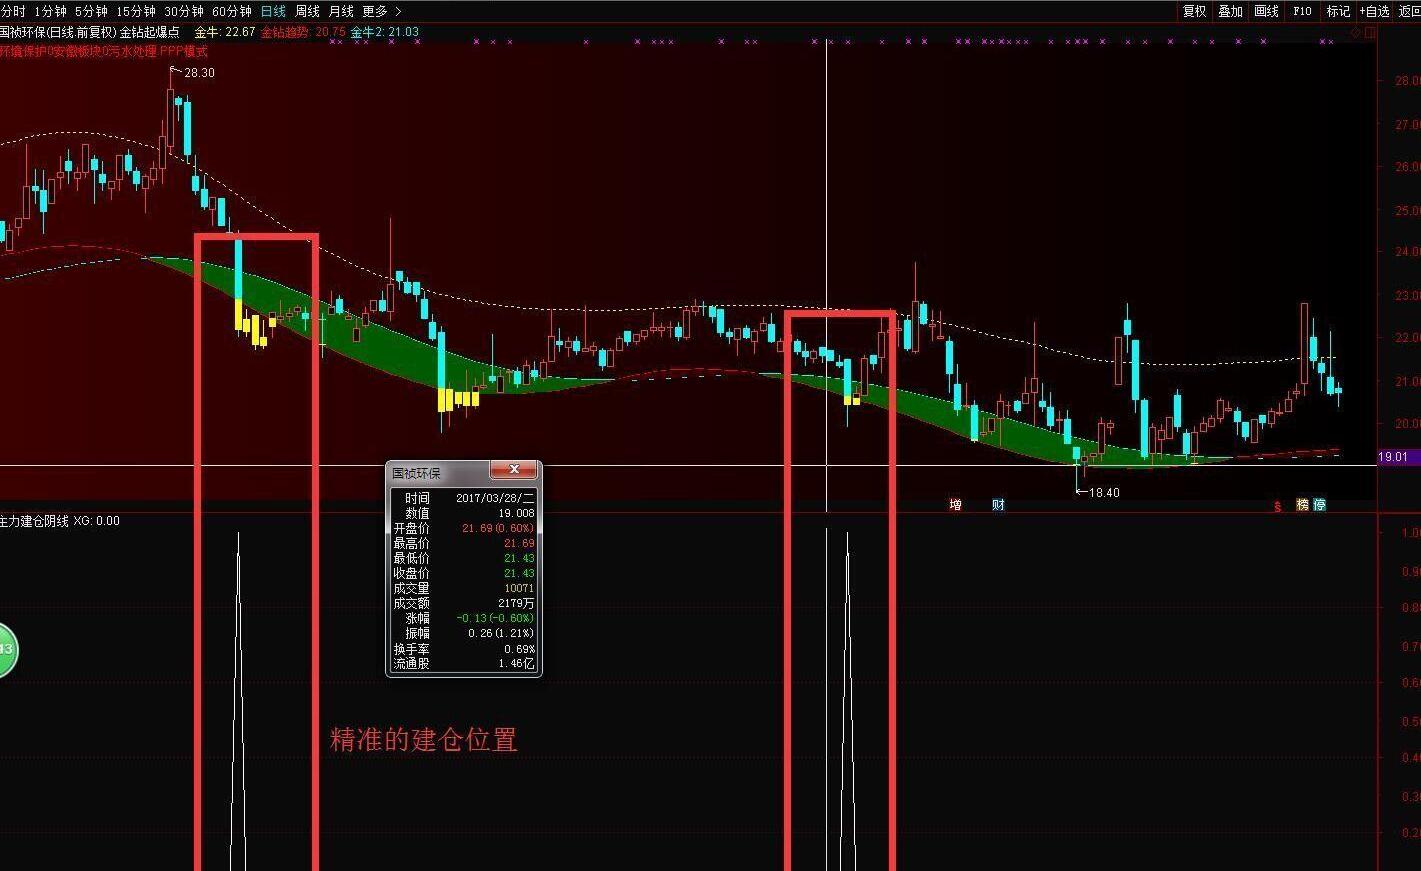Click the 18.40 low price label

pyautogui.click(x=1104, y=493)
